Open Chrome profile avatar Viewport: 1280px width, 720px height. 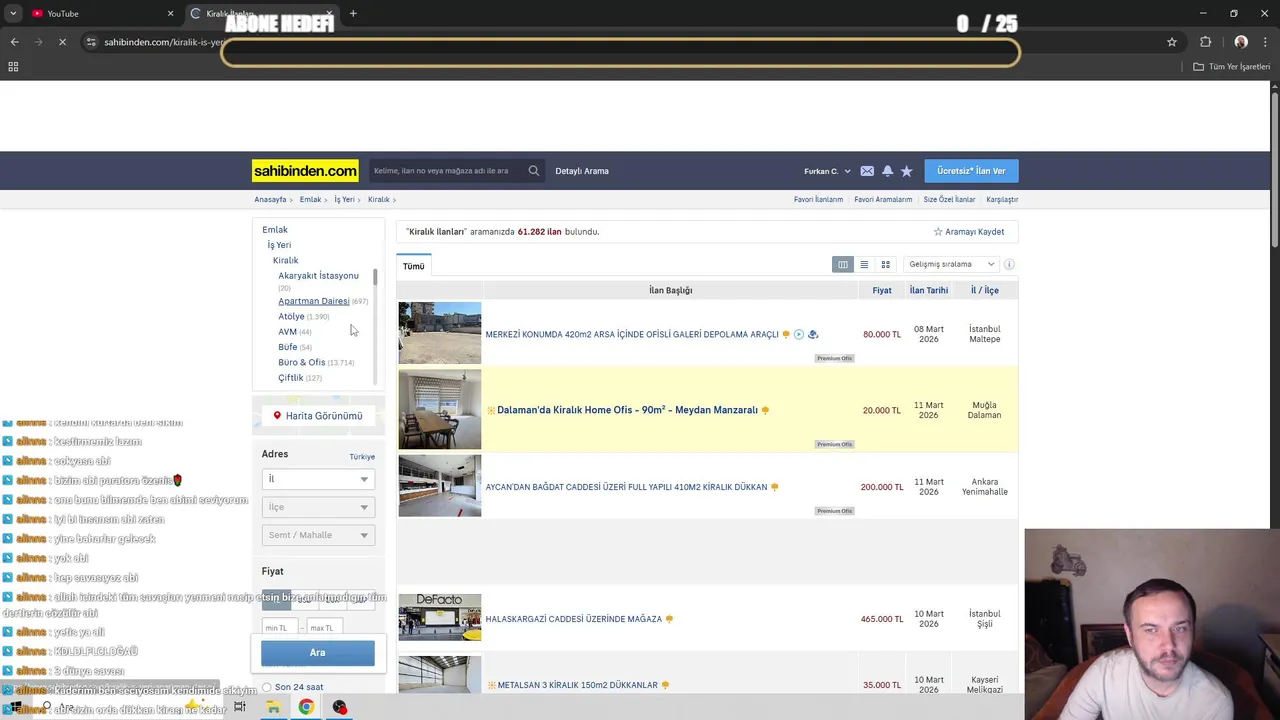pos(1241,42)
